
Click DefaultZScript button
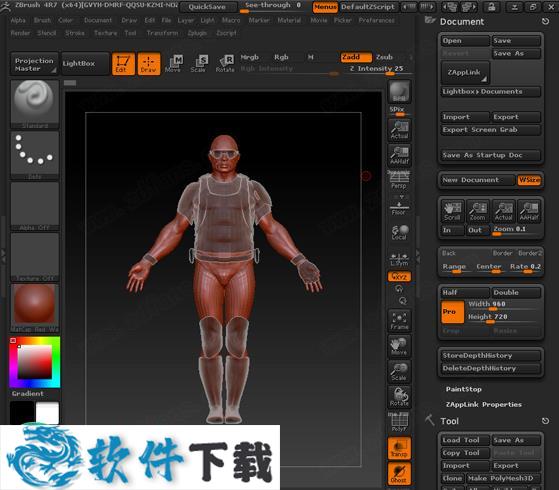(368, 7)
